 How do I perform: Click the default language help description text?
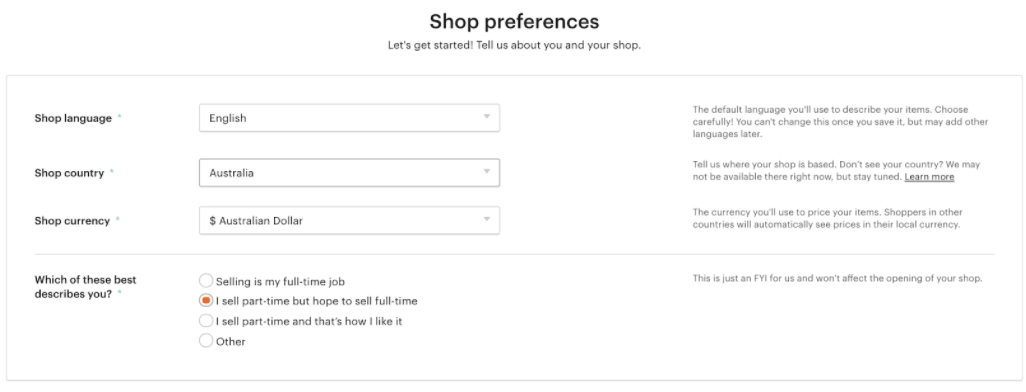840,122
